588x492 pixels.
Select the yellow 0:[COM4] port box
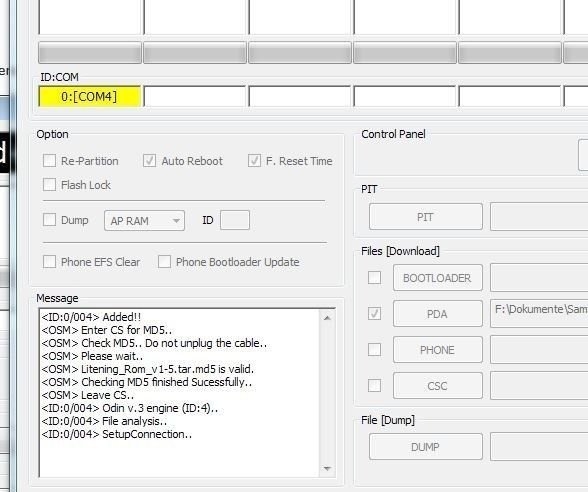coord(90,97)
